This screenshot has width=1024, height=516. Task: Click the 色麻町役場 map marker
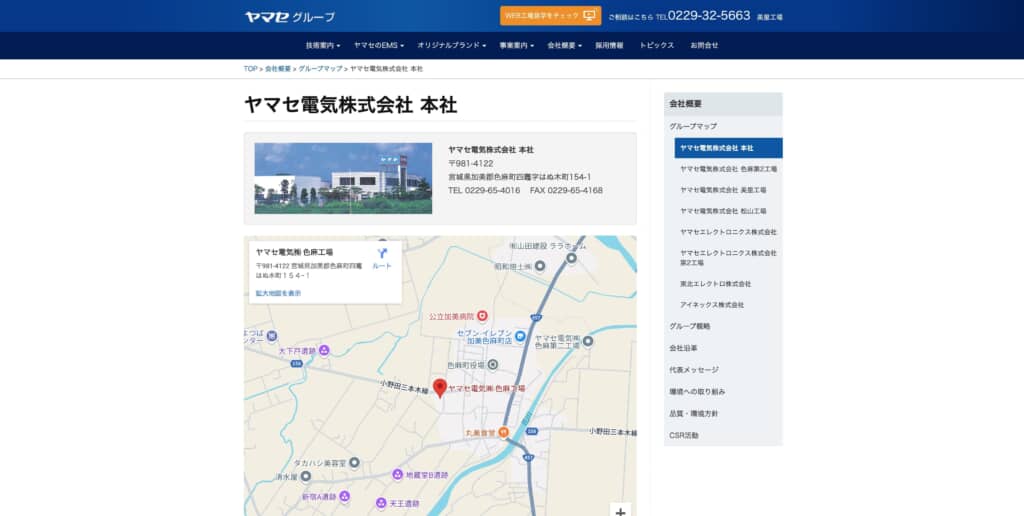coord(493,364)
